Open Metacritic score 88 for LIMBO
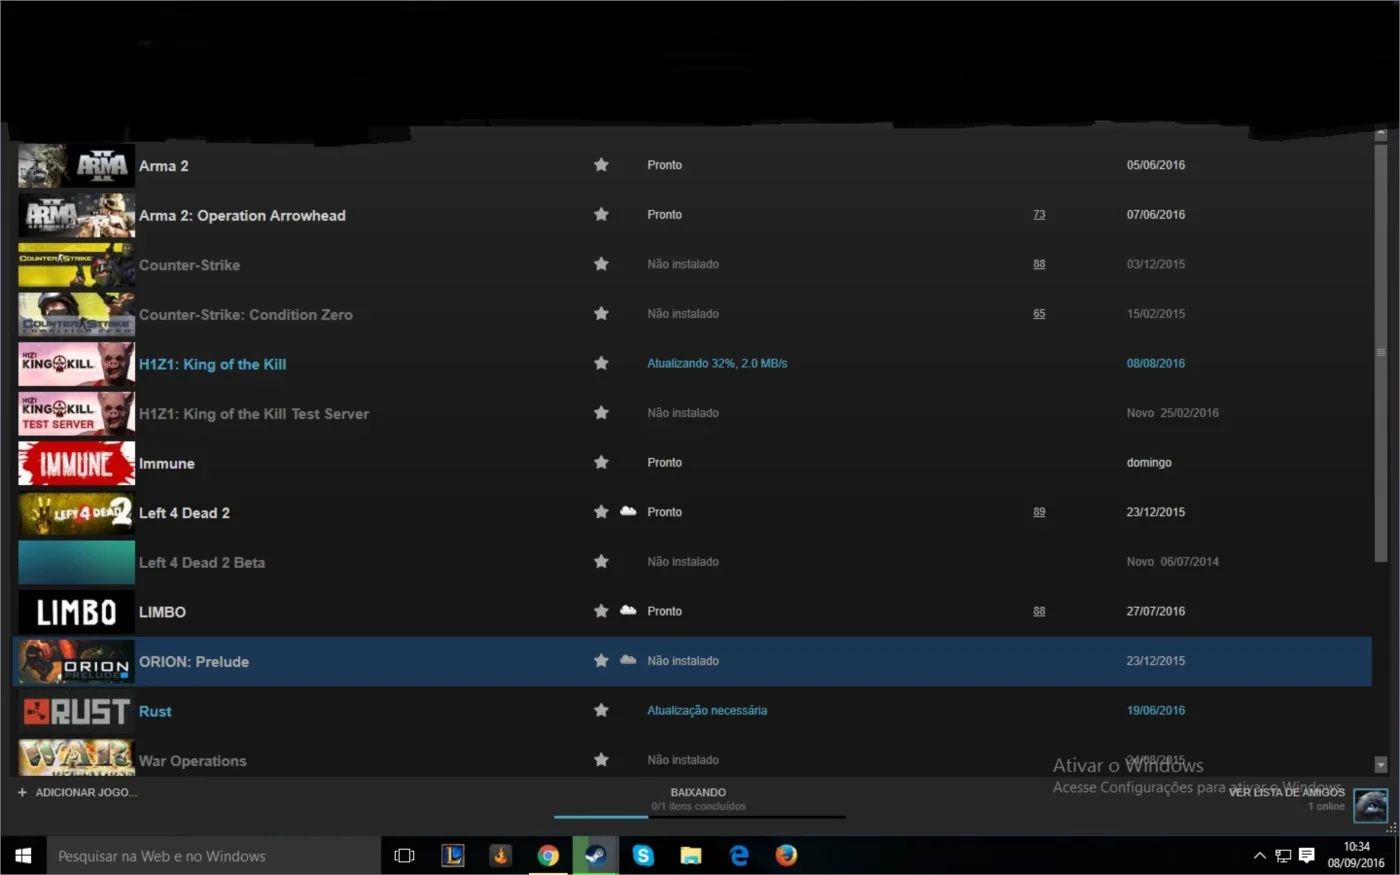Screen dimensions: 1400x875 tap(1039, 611)
